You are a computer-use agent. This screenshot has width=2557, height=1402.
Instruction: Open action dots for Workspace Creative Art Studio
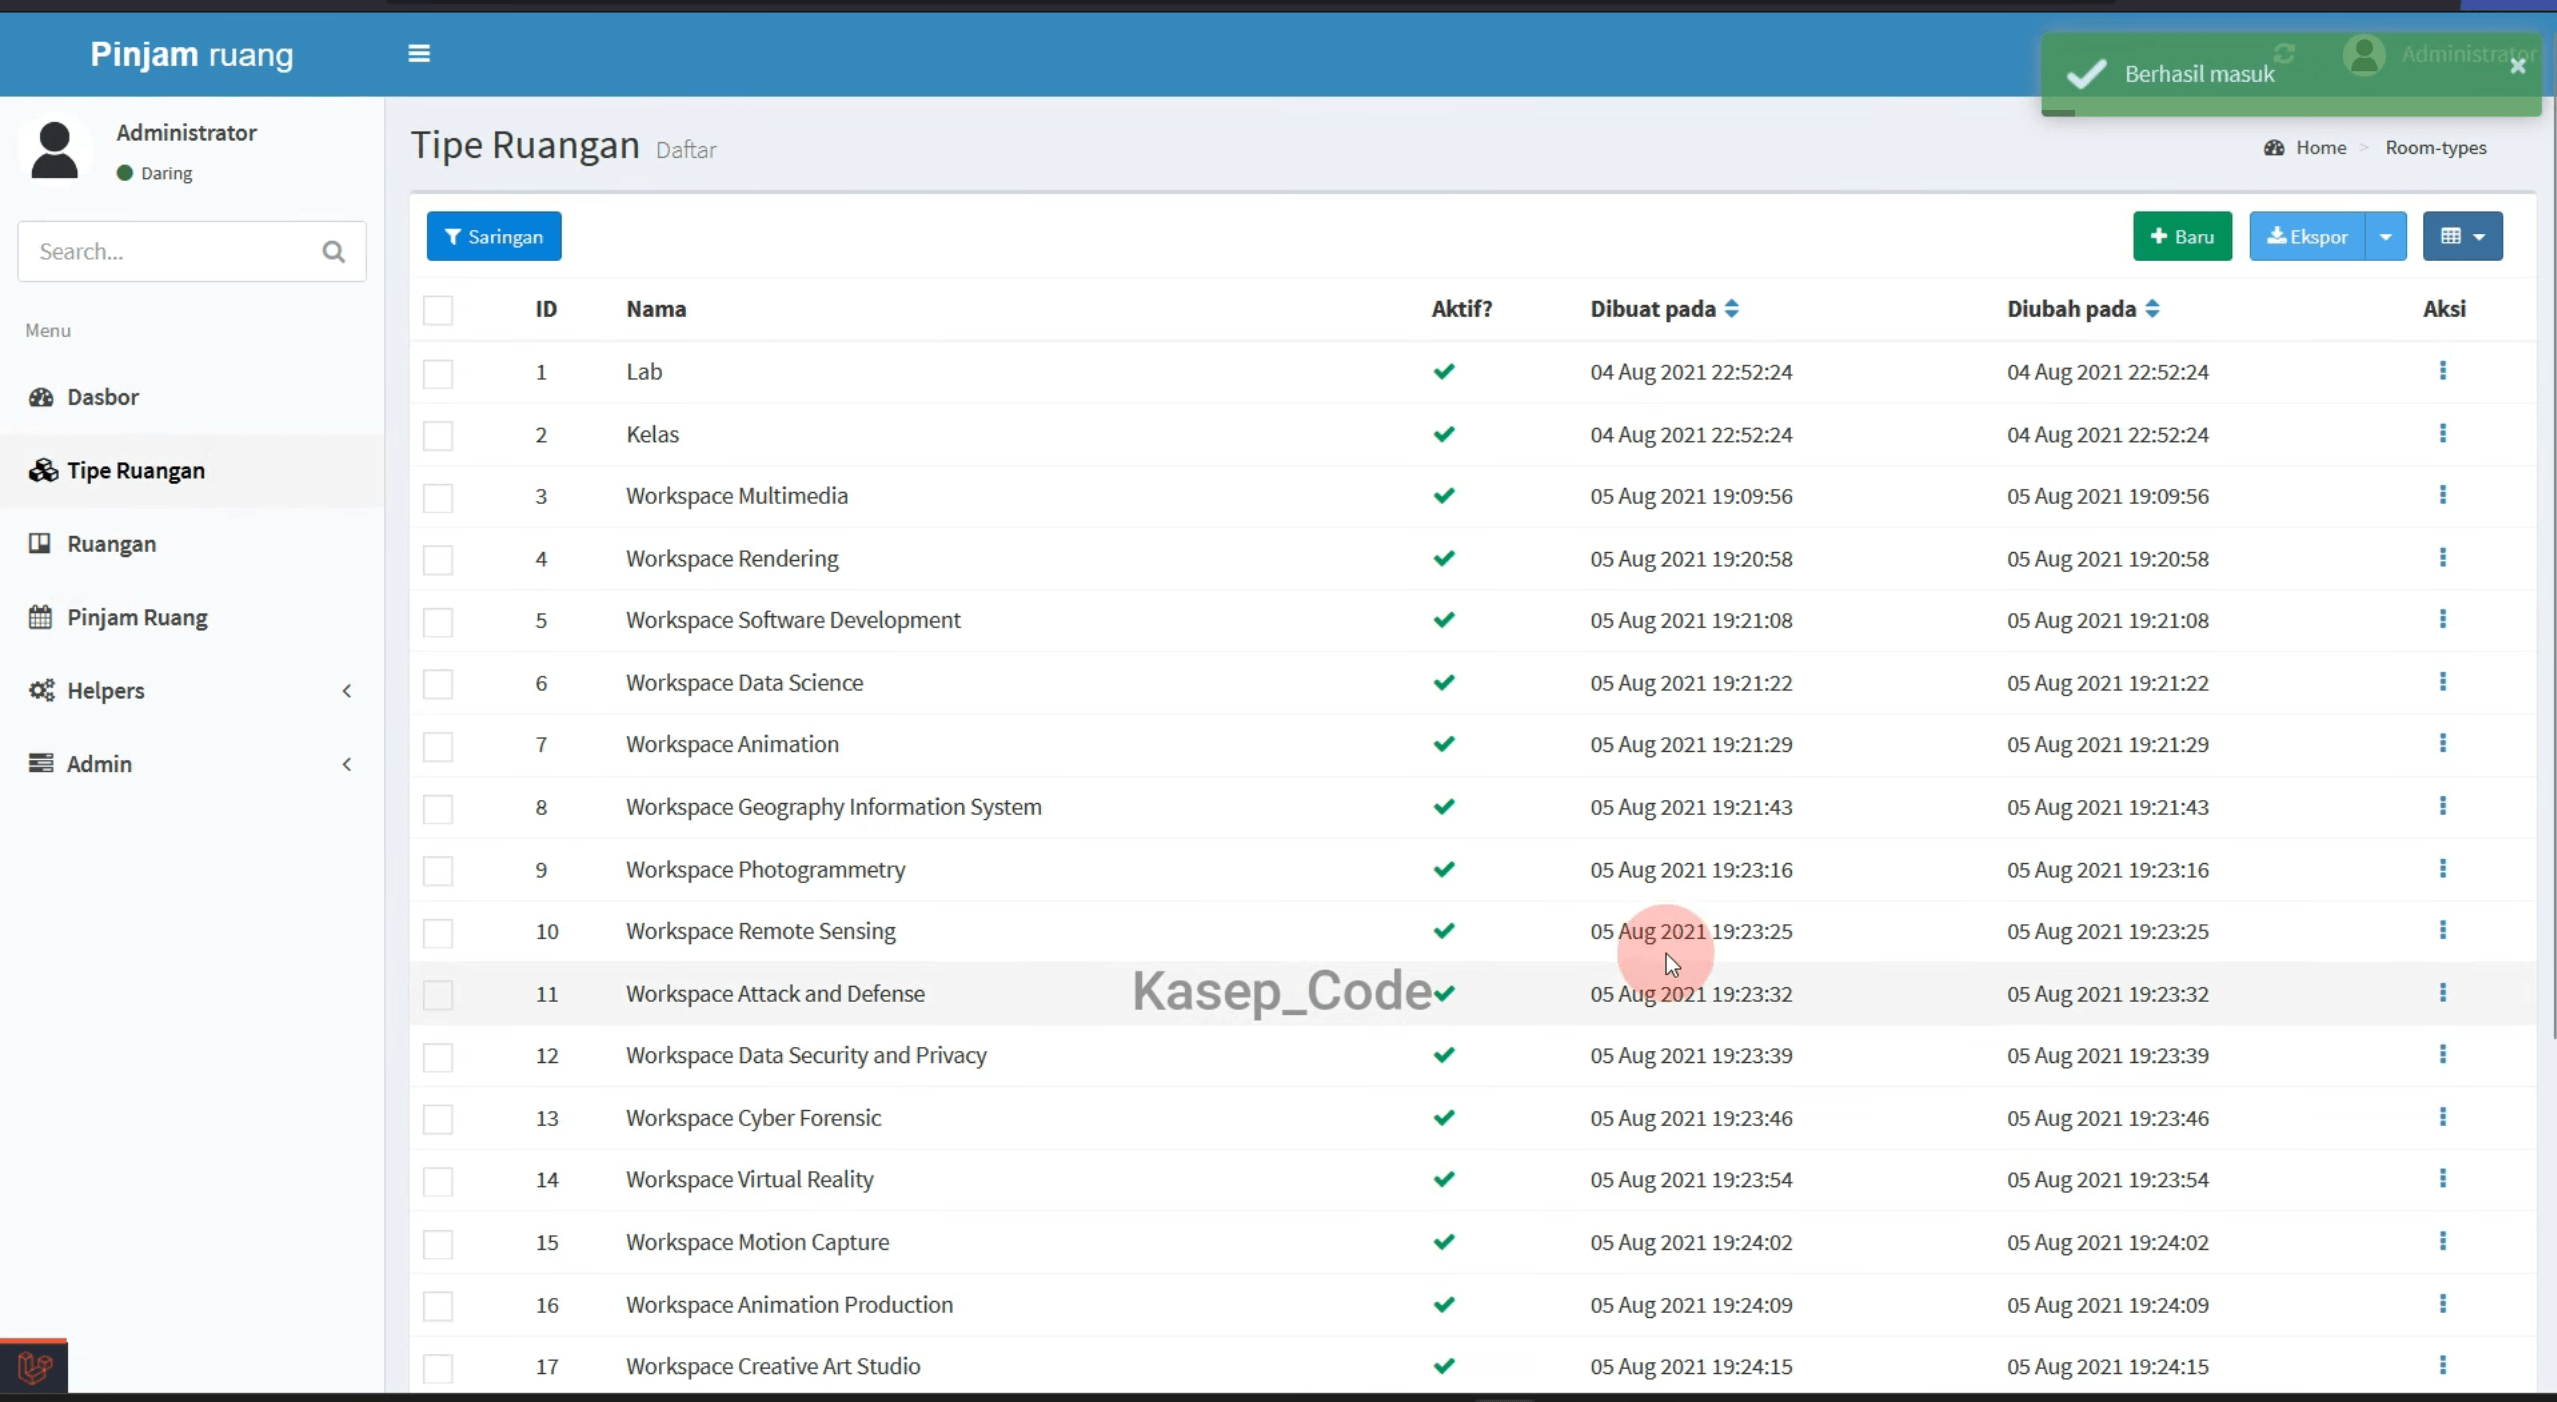[2442, 1366]
